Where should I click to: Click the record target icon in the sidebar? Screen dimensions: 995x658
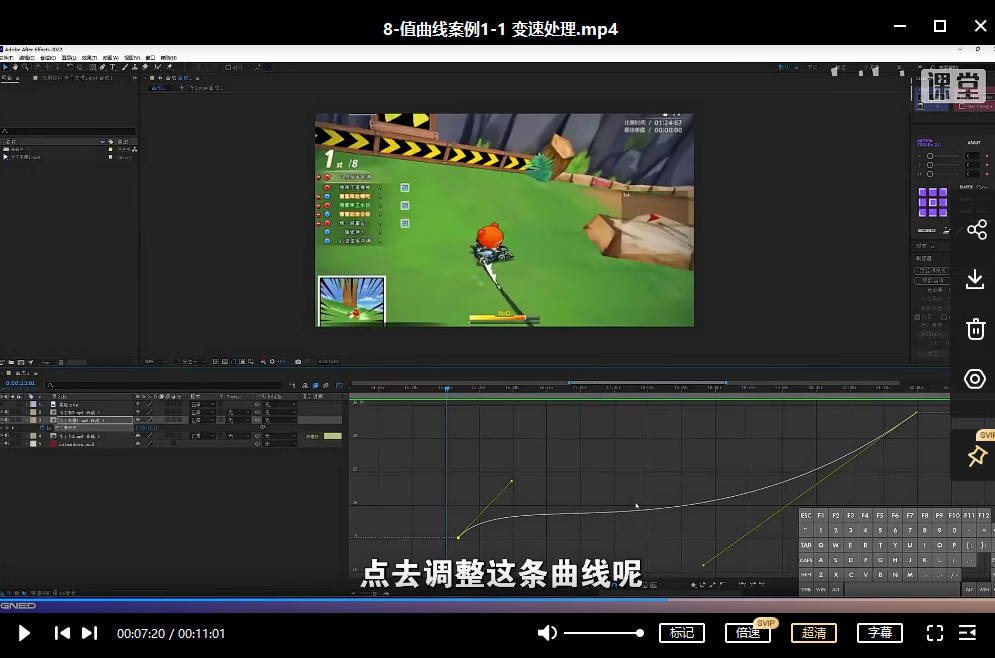tap(976, 379)
